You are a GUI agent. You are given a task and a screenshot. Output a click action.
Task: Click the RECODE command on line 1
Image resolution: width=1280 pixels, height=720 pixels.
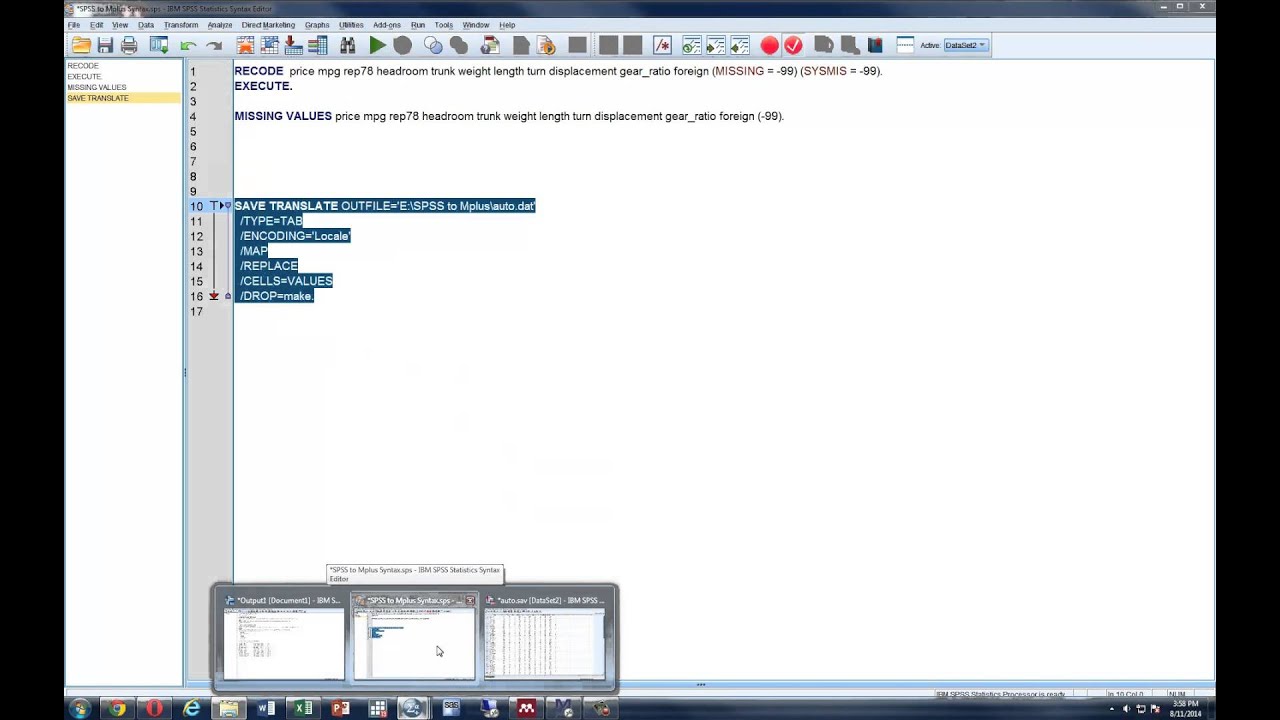259,71
